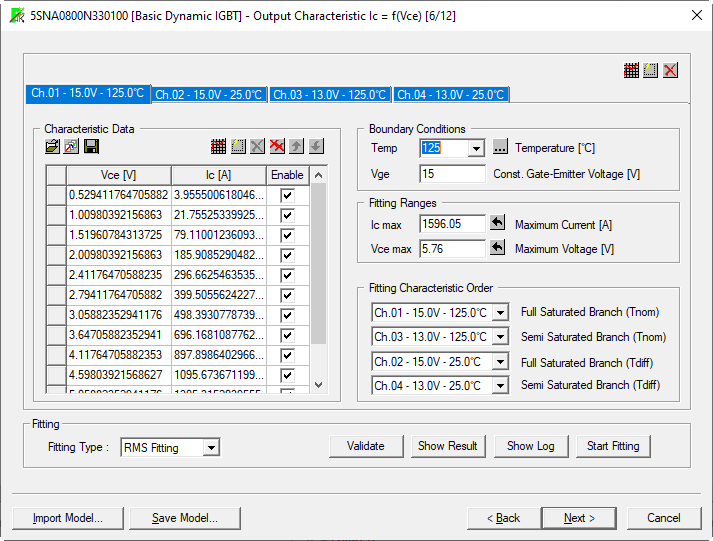Select the Ch.04 - 13.0V - 25.0°C tab
The image size is (713, 541).
point(451,95)
